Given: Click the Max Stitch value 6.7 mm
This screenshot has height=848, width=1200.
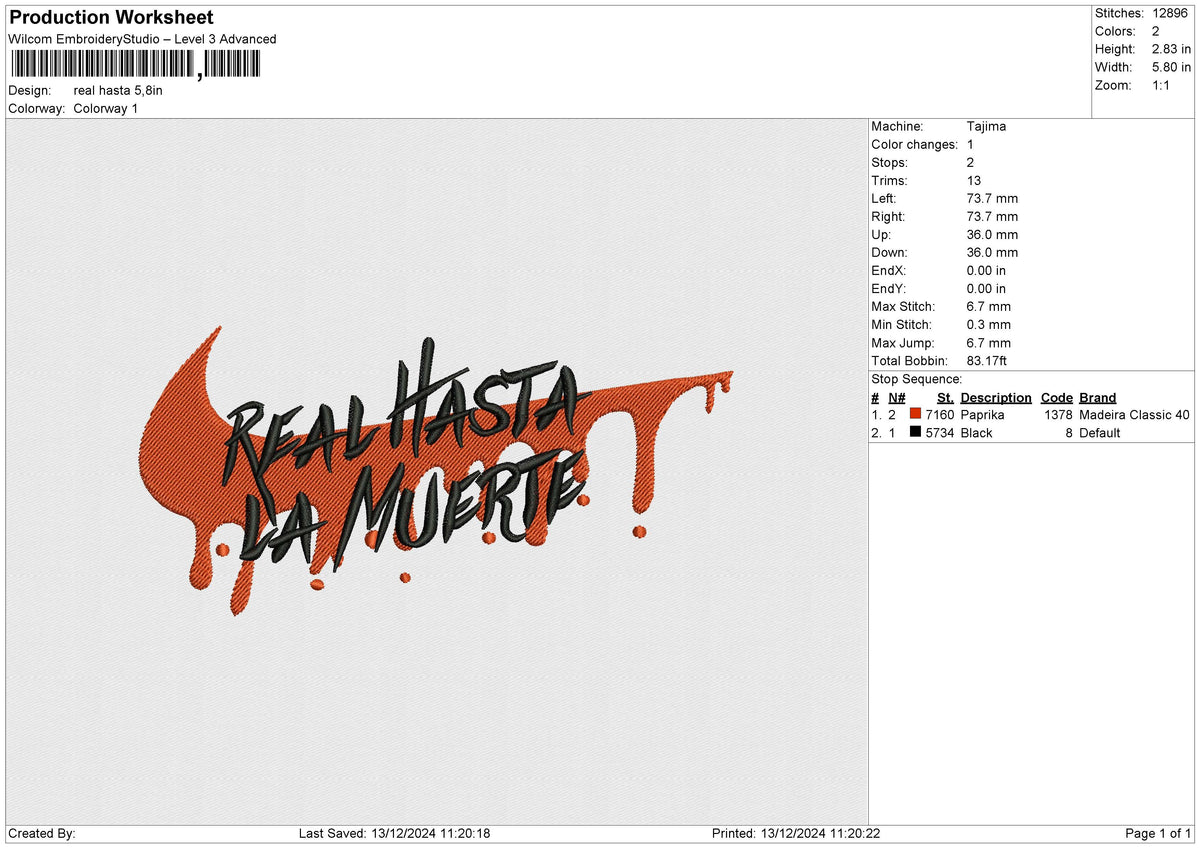Looking at the screenshot, I should pyautogui.click(x=989, y=306).
